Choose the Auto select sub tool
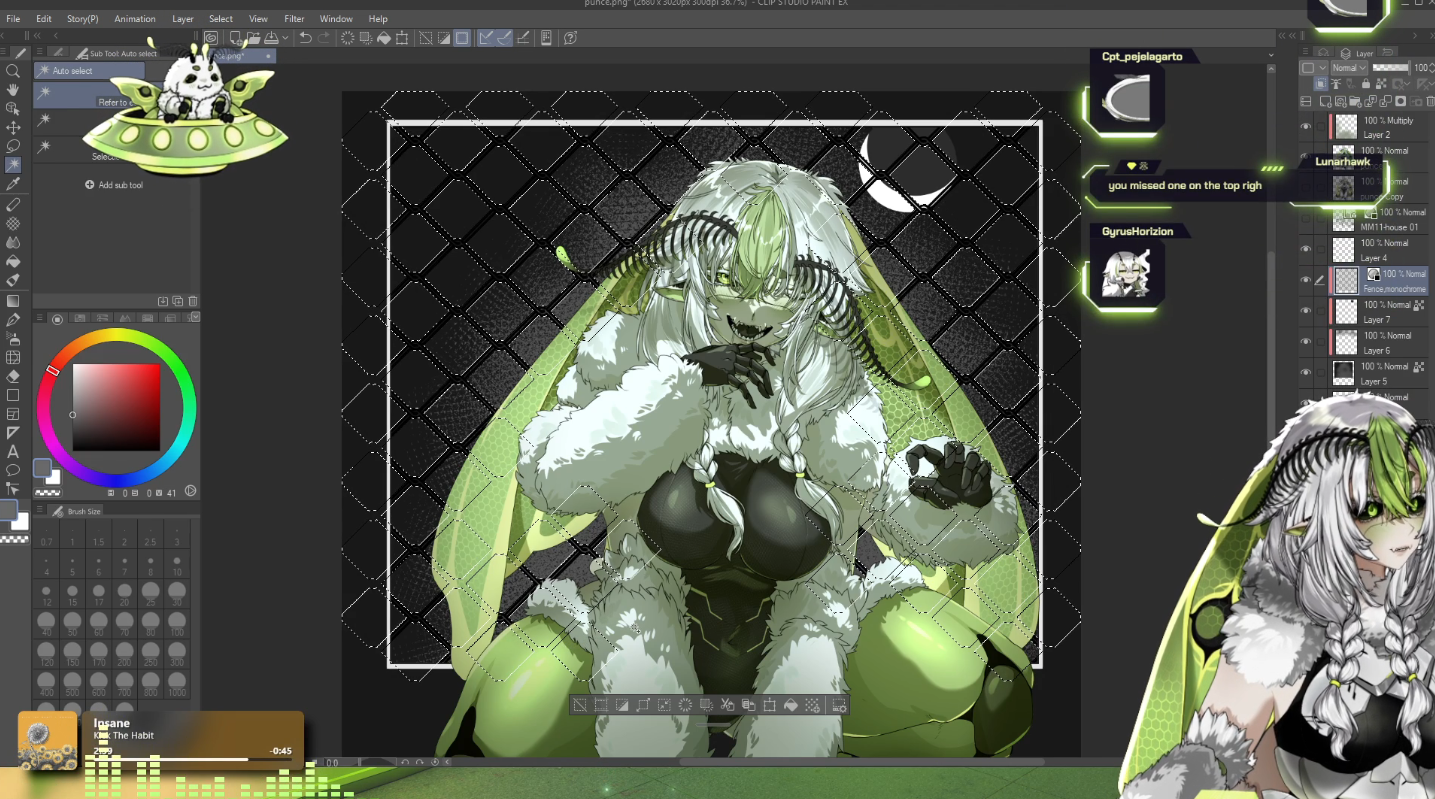The image size is (1435, 799). click(x=73, y=71)
